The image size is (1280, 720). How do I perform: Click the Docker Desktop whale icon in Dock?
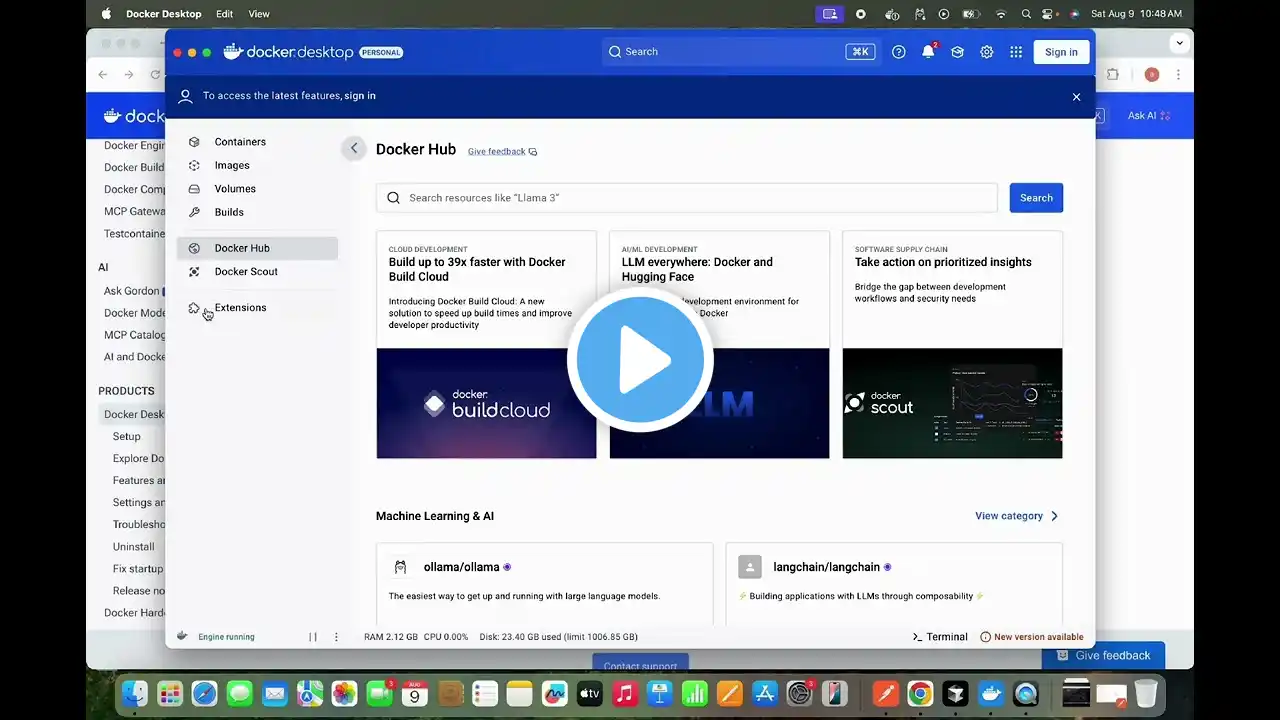tap(990, 693)
